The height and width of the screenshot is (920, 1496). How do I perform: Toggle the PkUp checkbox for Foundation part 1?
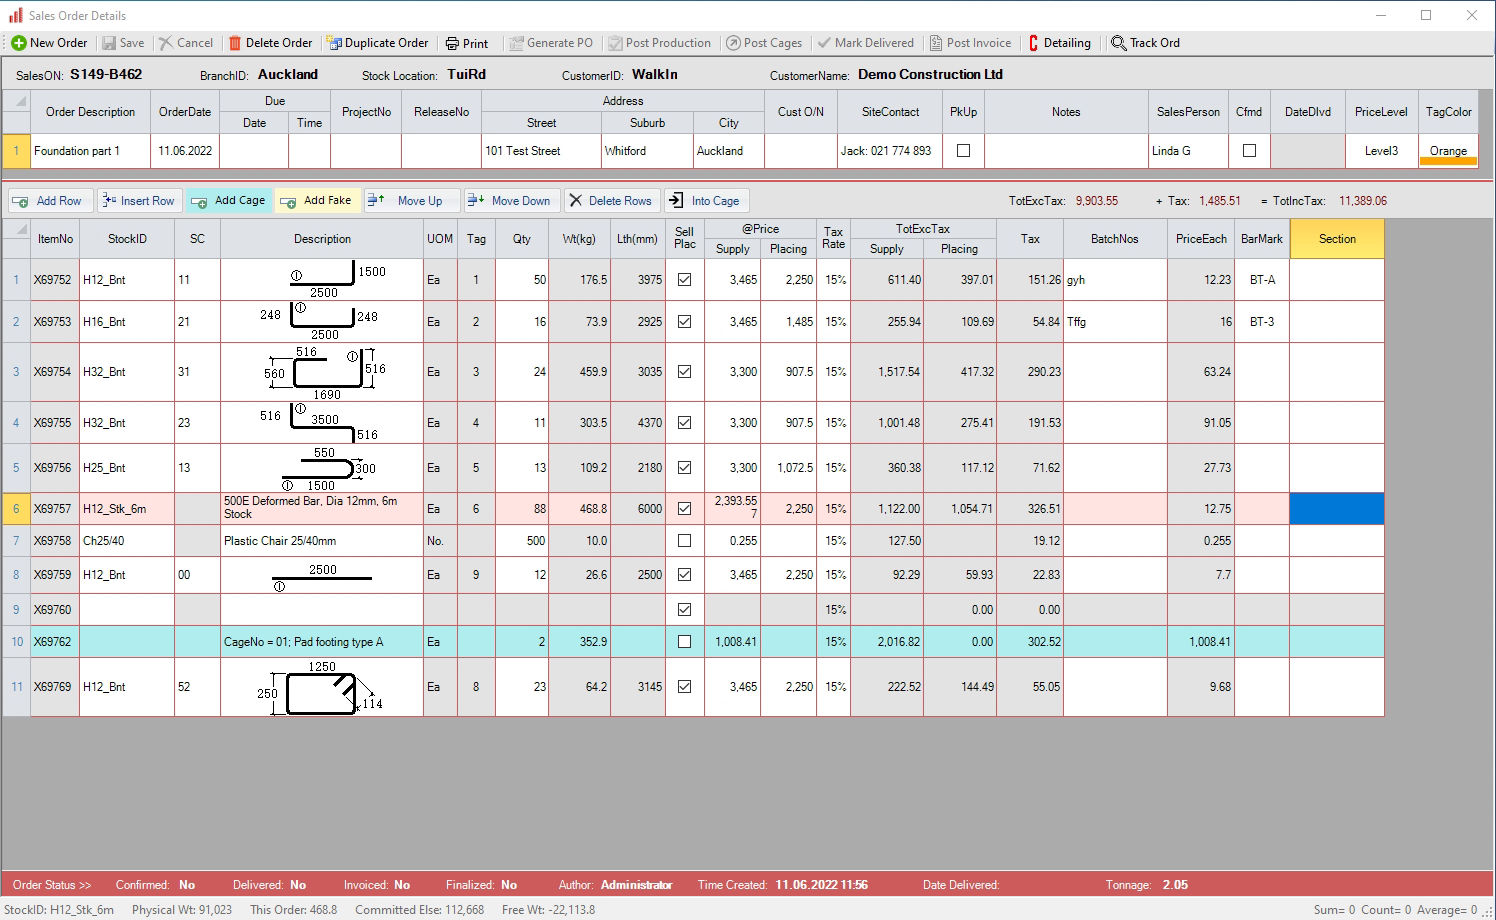(963, 151)
